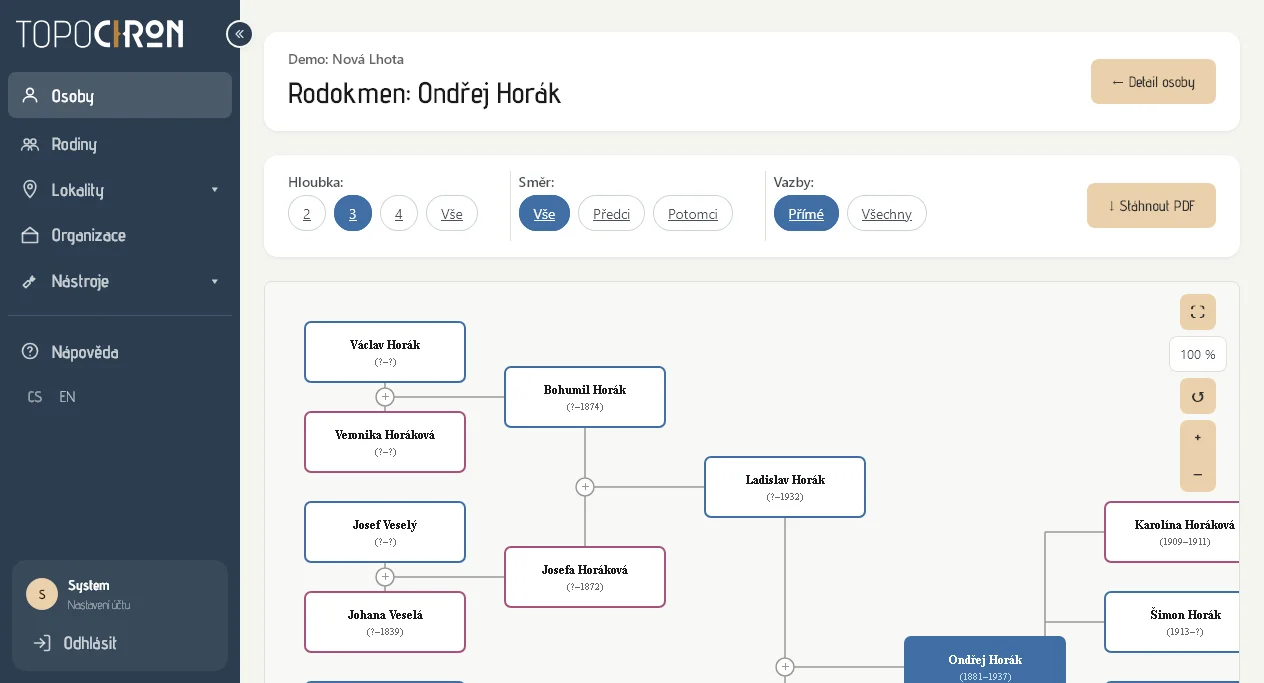1264x683 pixels.
Task: Open the Organizace section
Action: [x=120, y=235]
